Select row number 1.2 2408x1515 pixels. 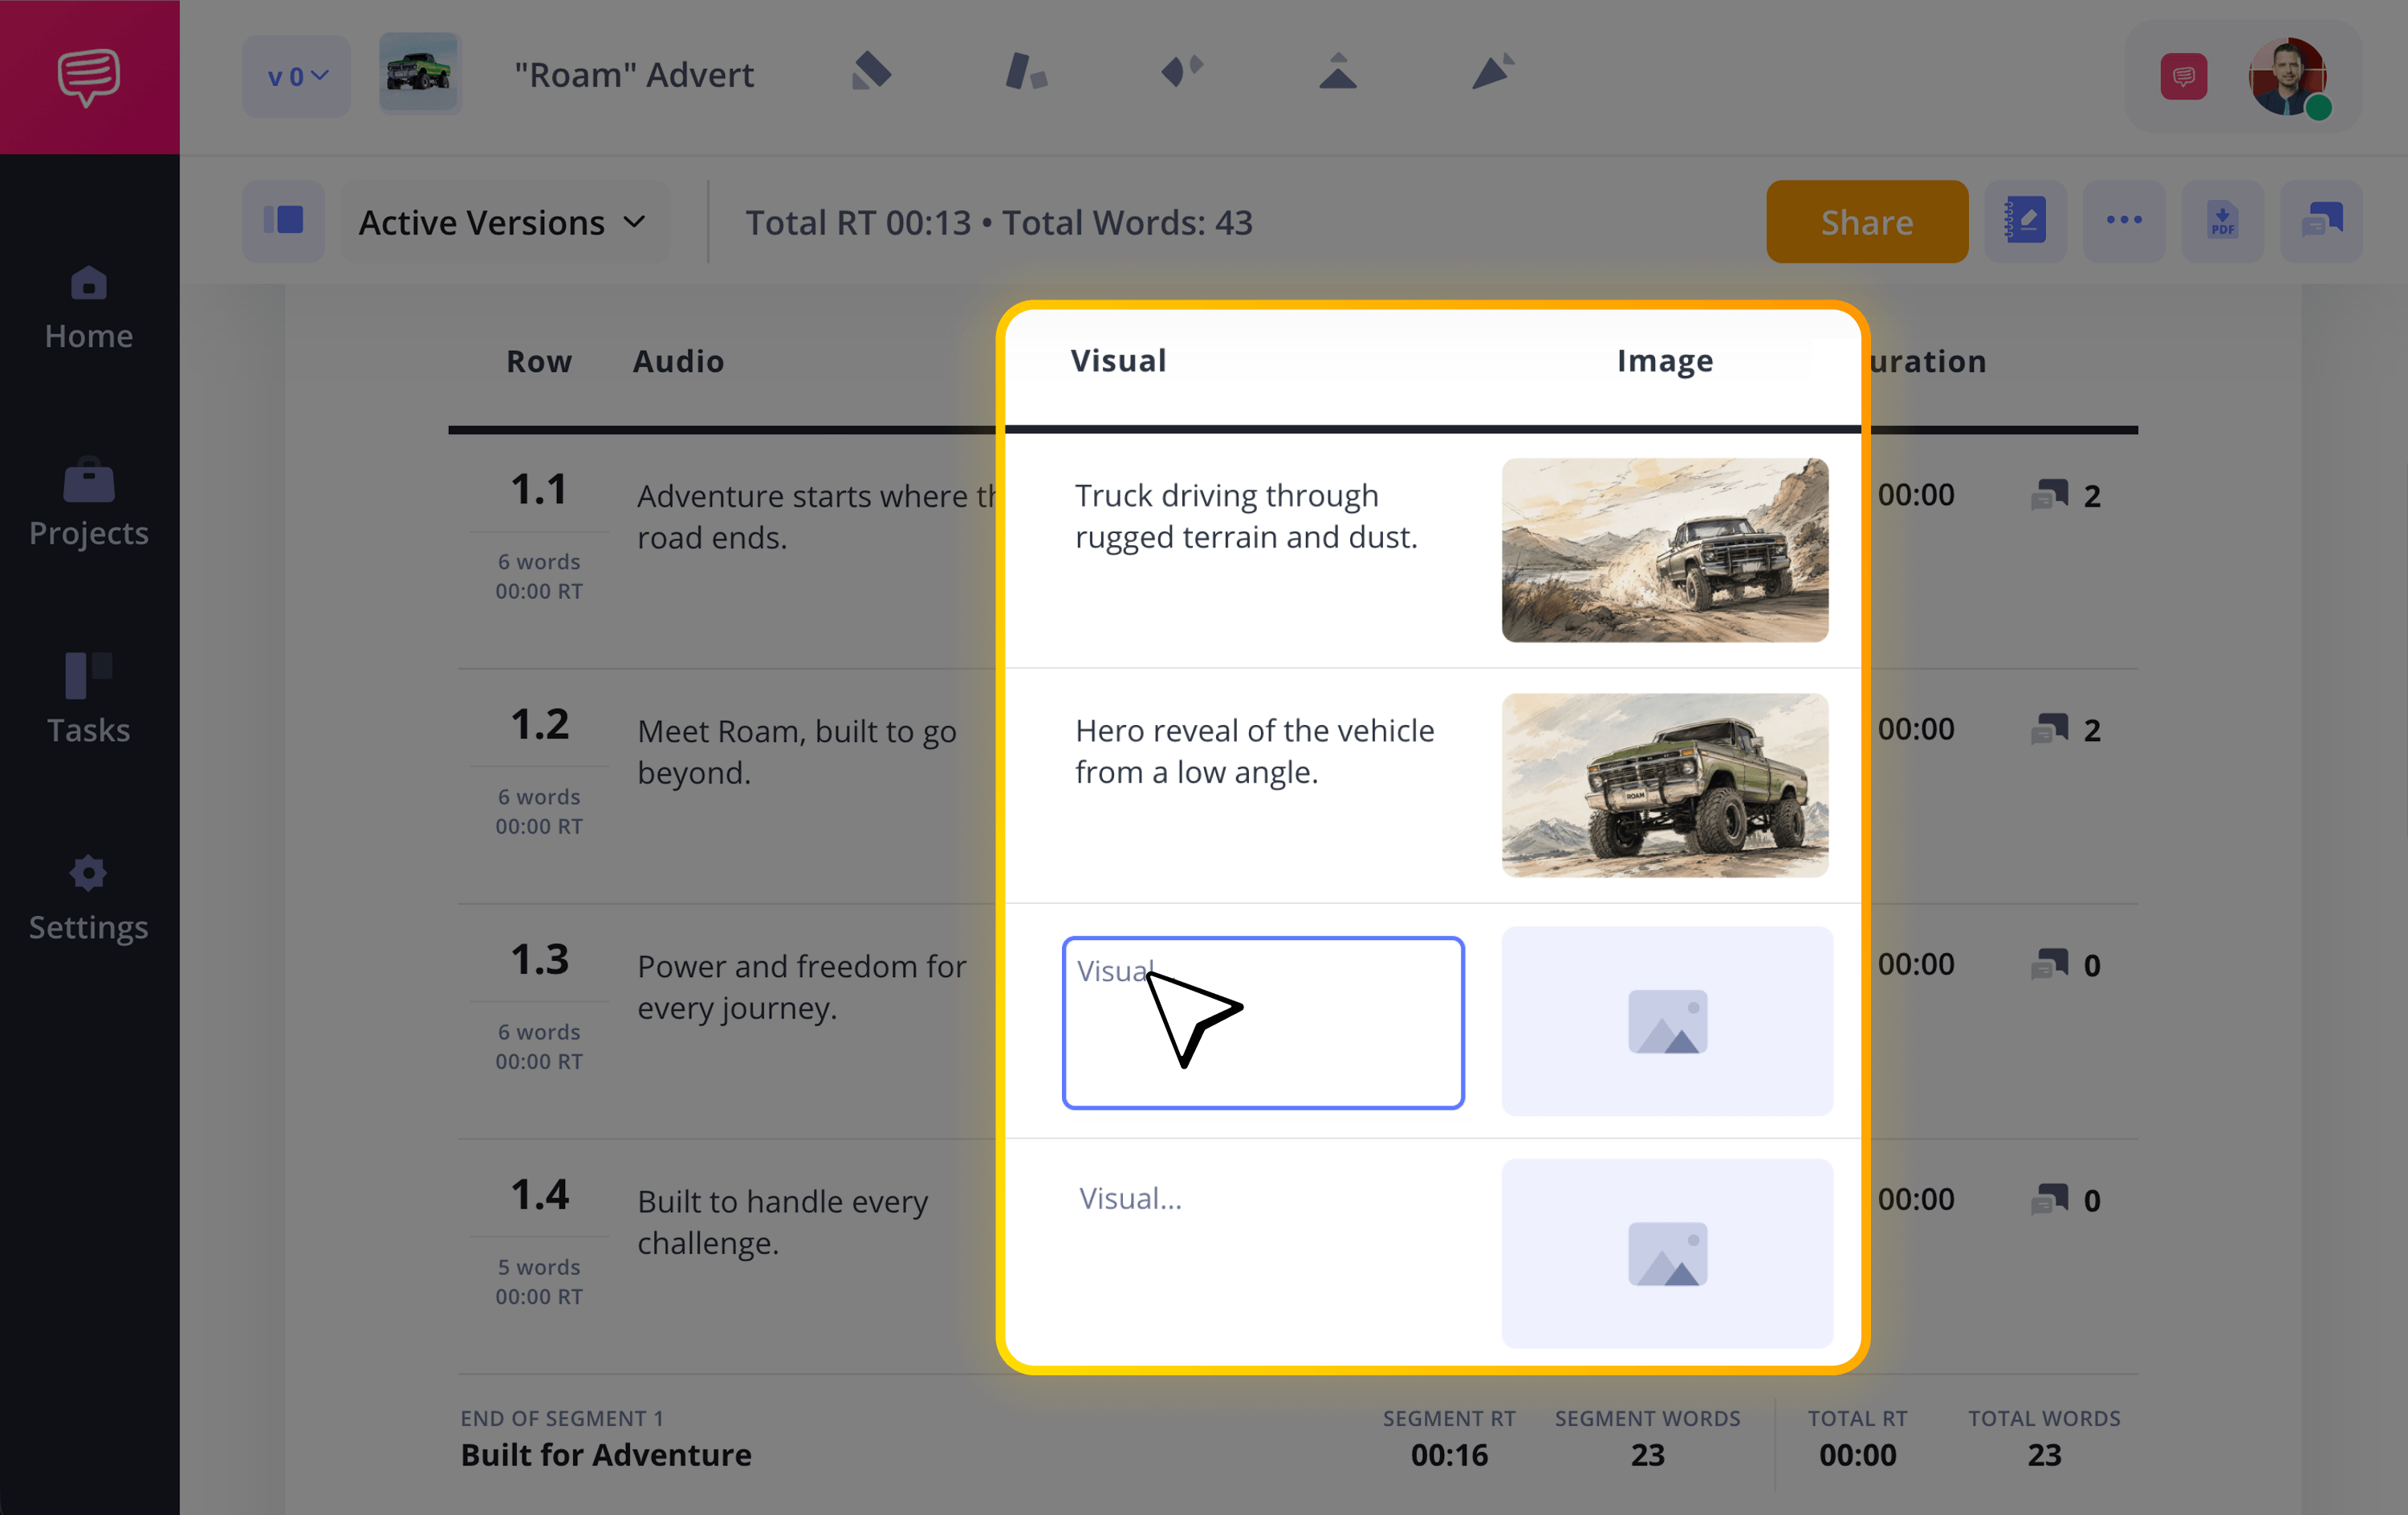click(539, 724)
